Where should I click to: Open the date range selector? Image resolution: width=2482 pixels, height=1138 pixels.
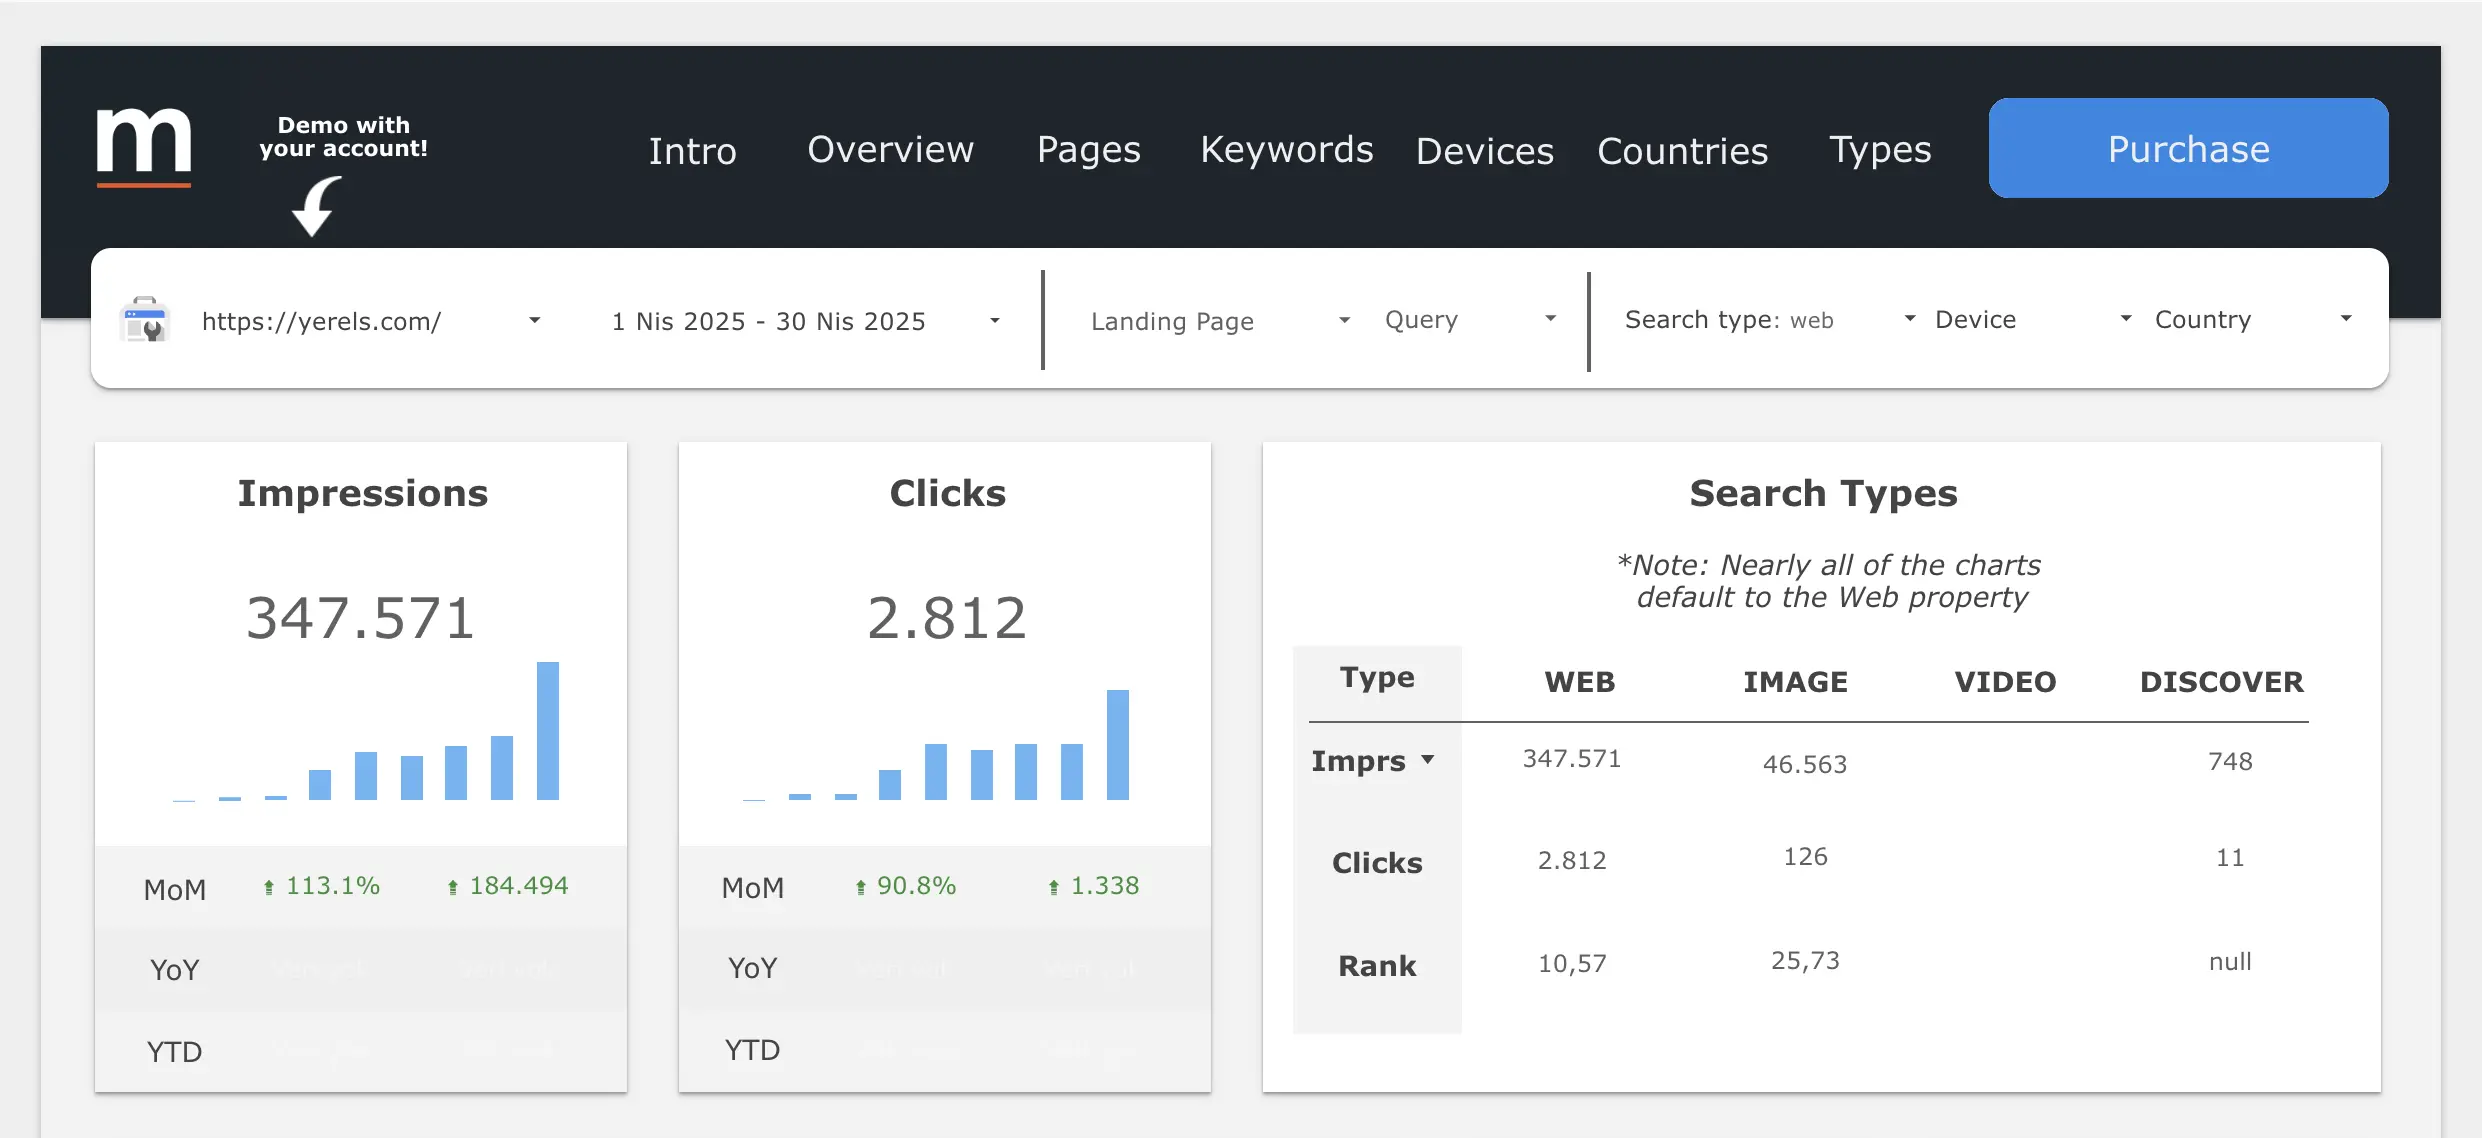[x=994, y=320]
